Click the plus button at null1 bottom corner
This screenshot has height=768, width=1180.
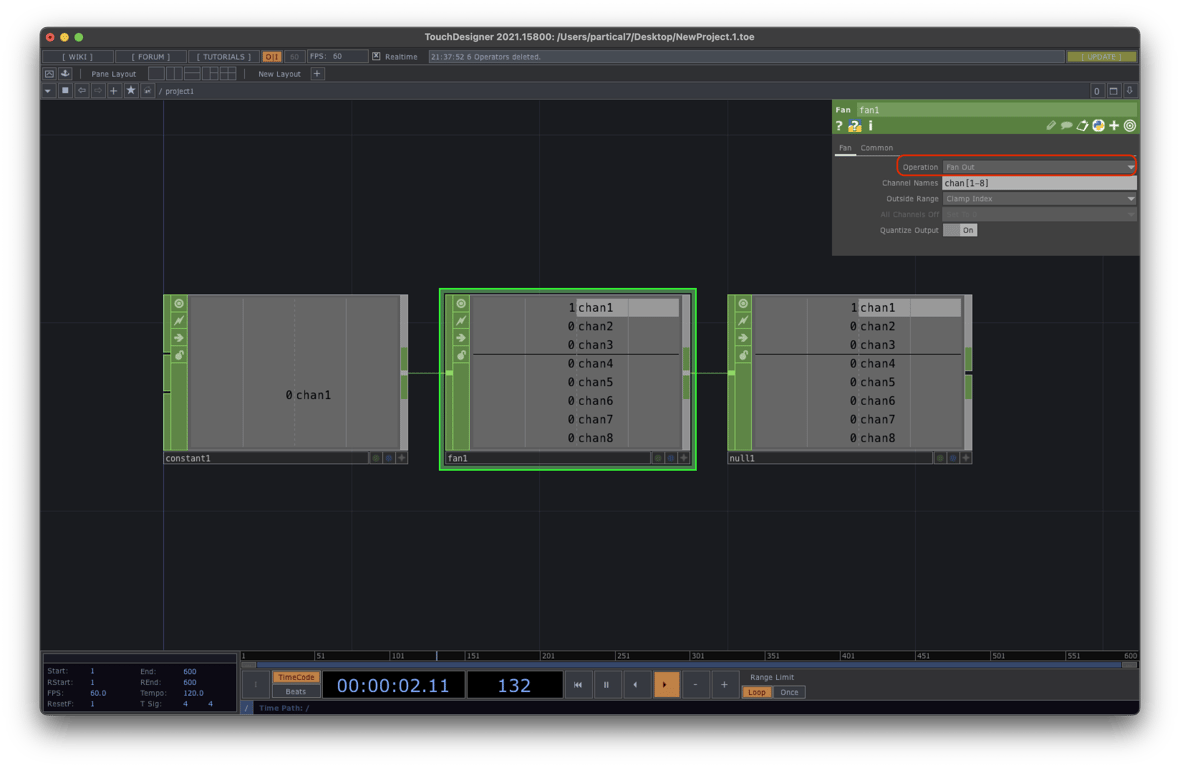[966, 457]
